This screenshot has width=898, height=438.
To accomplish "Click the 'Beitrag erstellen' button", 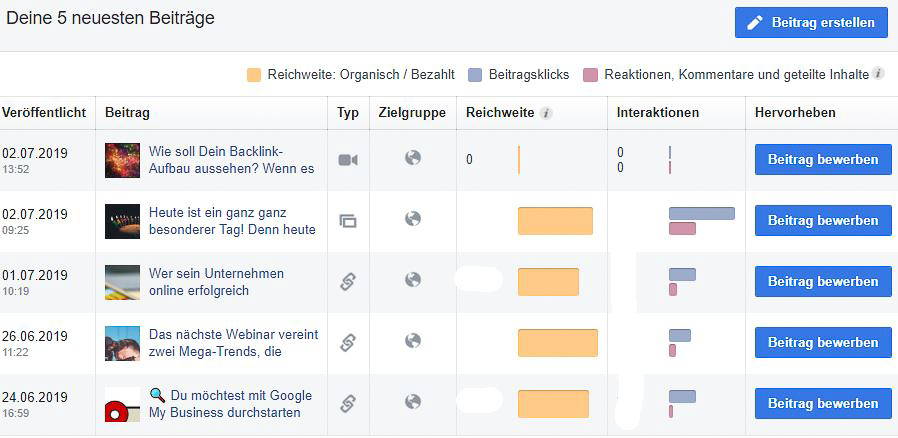I will (x=811, y=22).
